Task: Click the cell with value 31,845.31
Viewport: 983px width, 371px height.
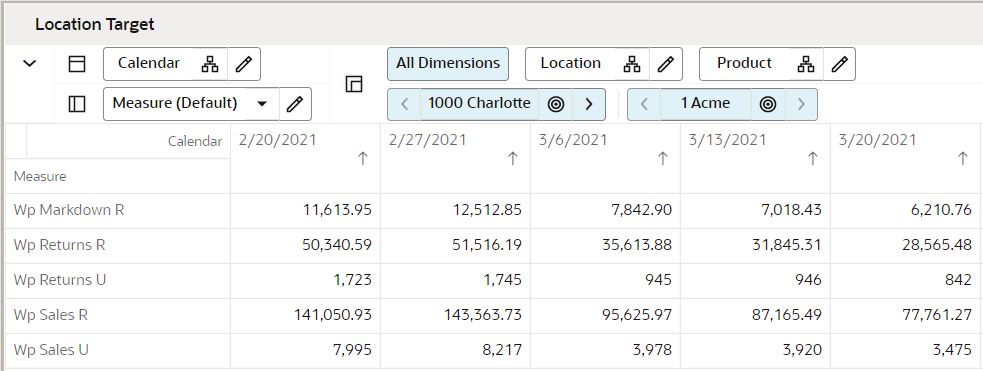Action: pyautogui.click(x=755, y=246)
